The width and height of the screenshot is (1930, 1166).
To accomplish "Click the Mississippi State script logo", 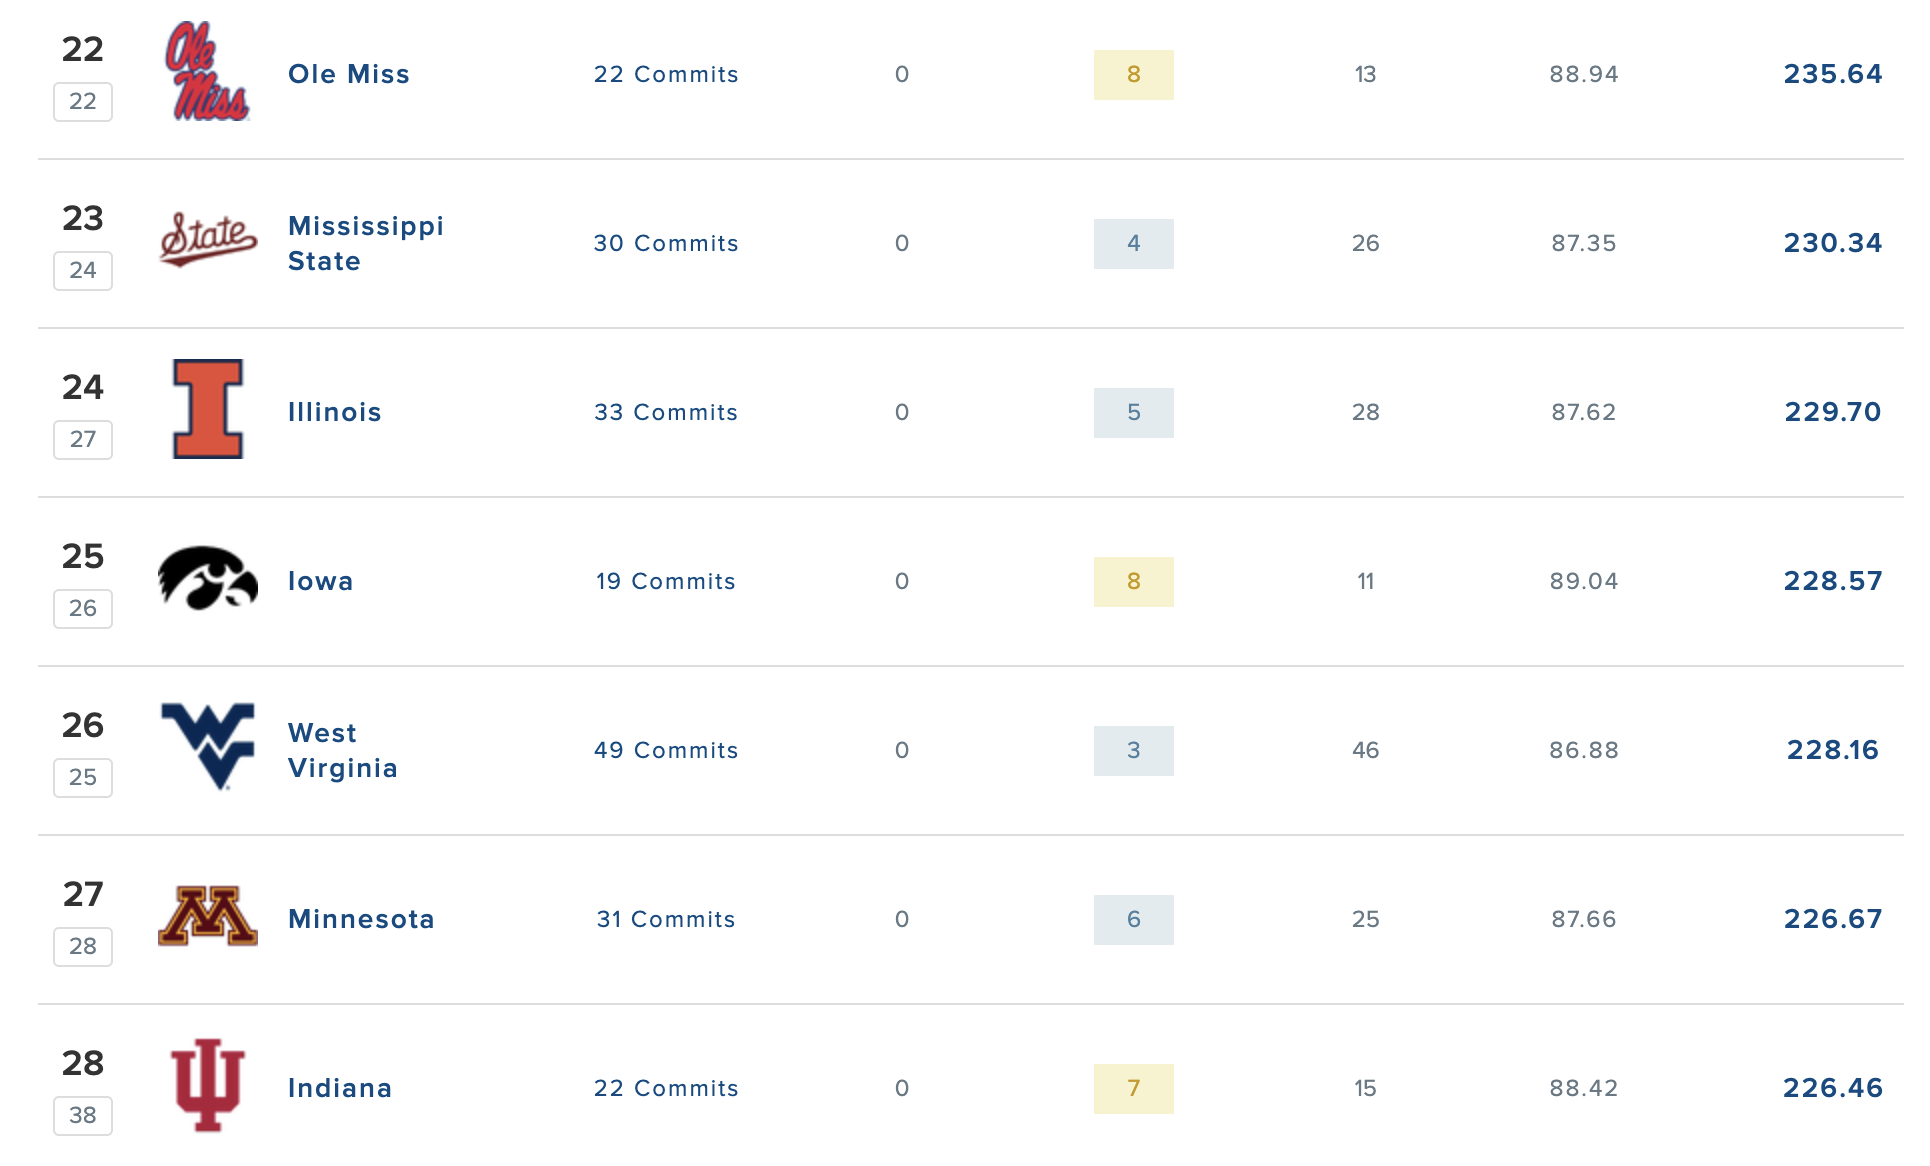I will pos(208,240).
